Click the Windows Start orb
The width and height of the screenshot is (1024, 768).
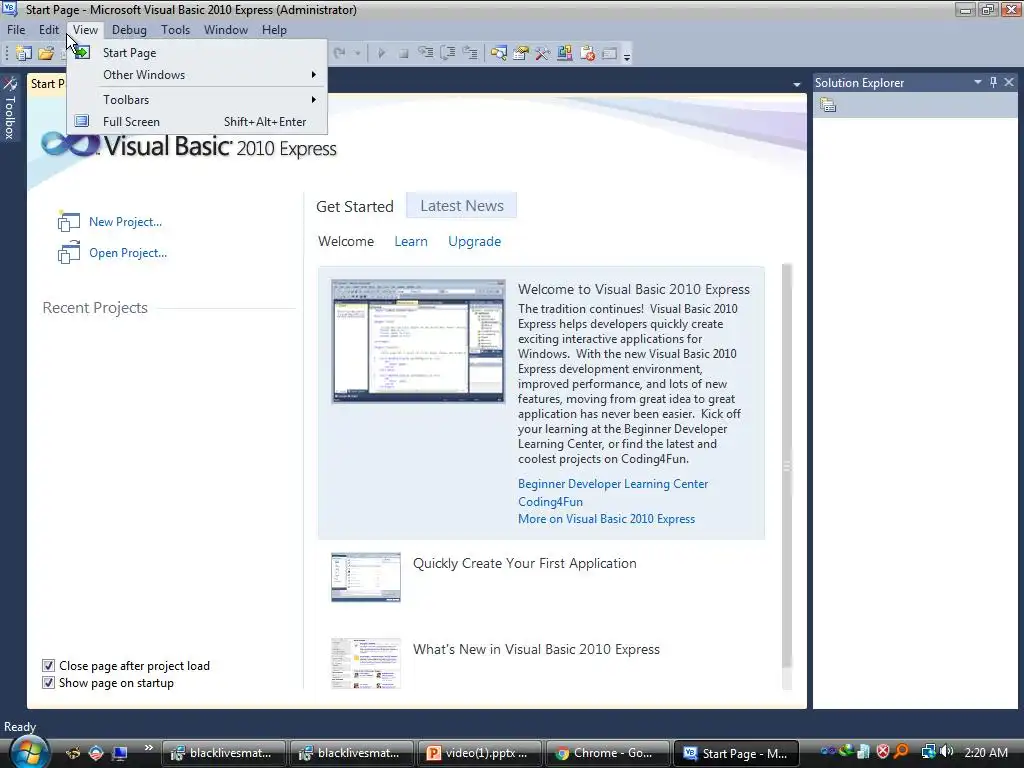point(29,751)
